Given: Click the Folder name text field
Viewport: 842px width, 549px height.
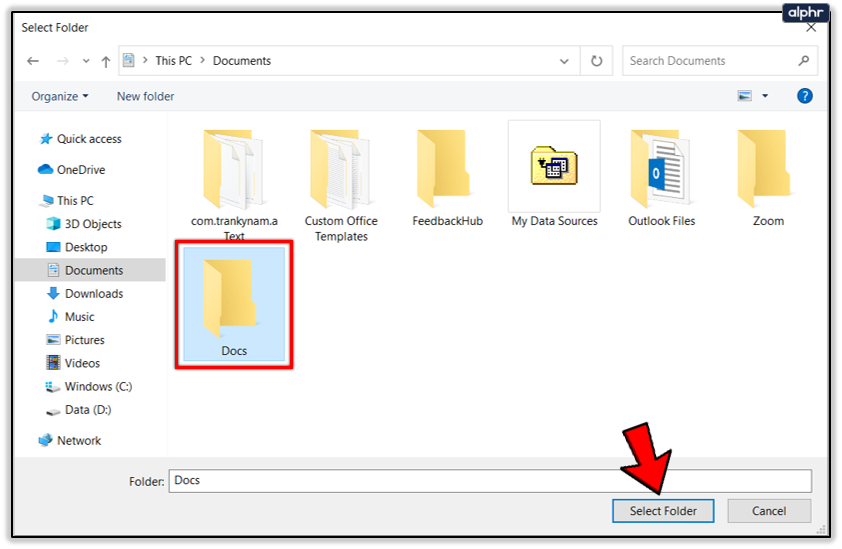Looking at the screenshot, I should (x=490, y=481).
